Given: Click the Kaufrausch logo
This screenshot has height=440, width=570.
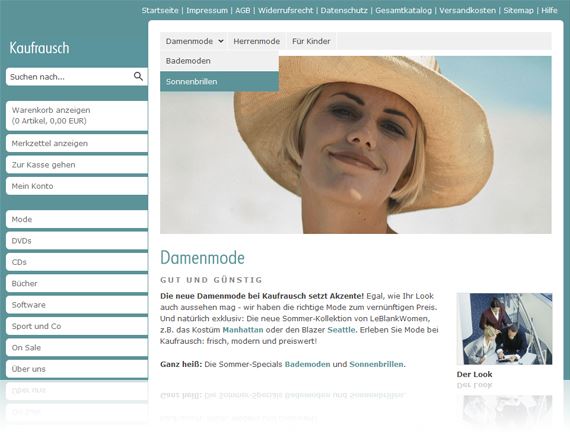Looking at the screenshot, I should (x=39, y=48).
